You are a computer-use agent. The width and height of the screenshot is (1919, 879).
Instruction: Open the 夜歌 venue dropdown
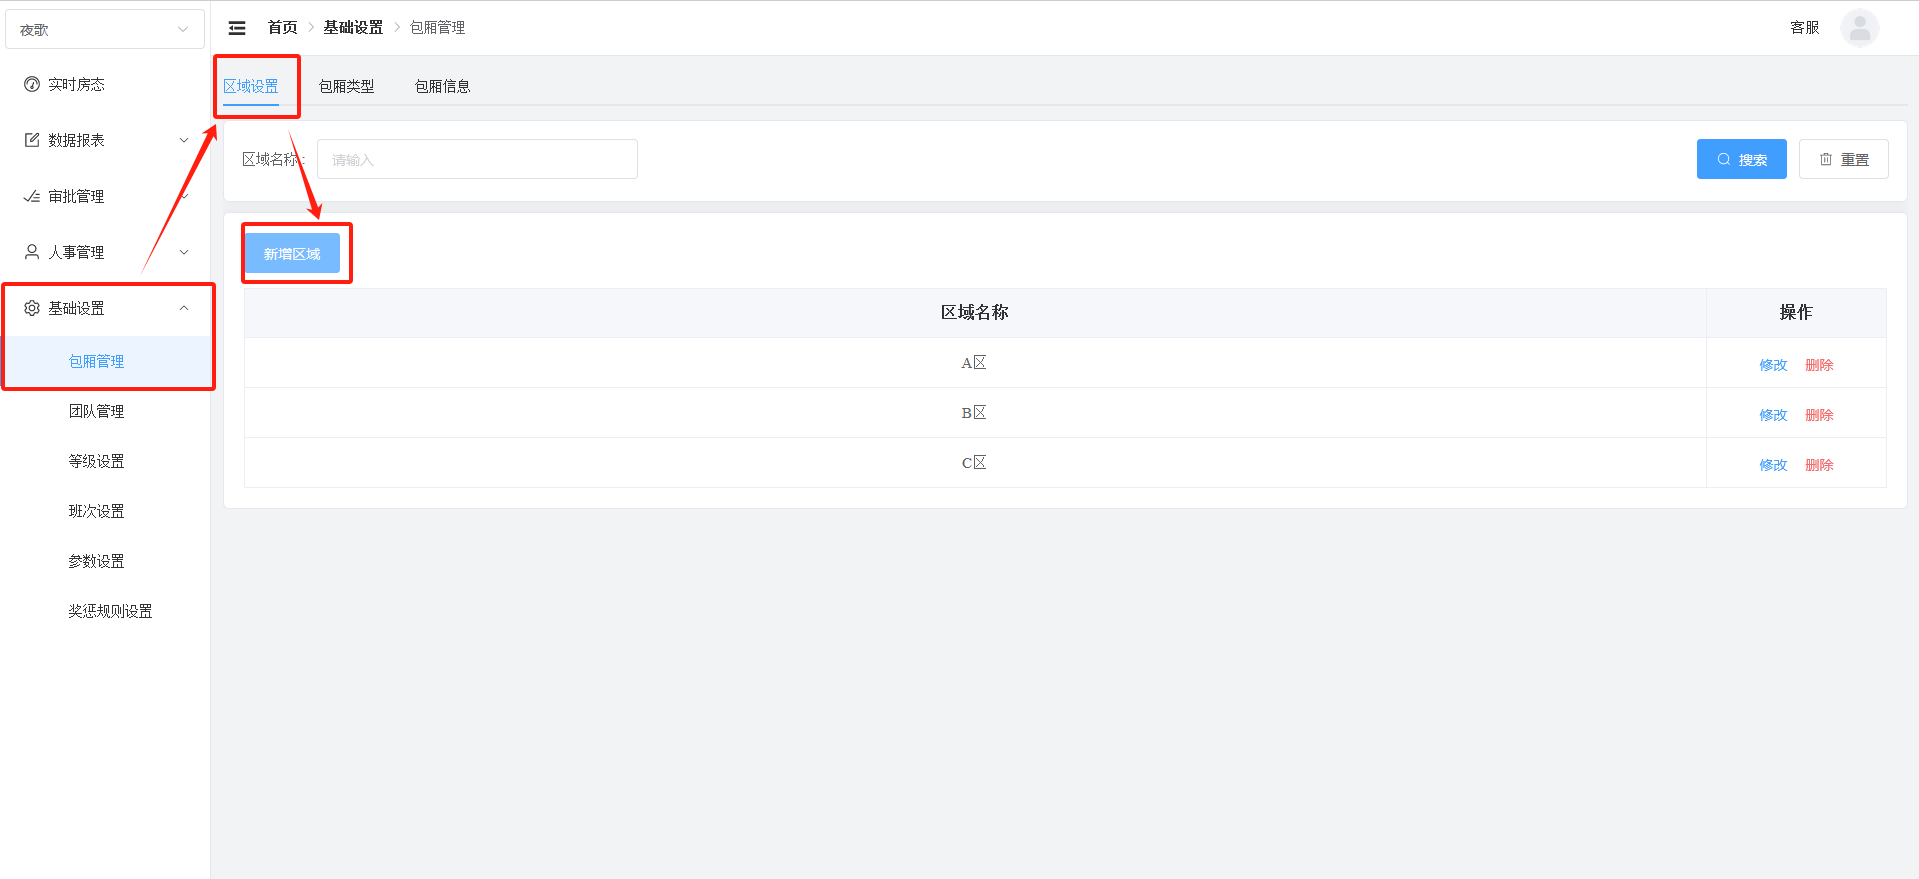pos(105,29)
